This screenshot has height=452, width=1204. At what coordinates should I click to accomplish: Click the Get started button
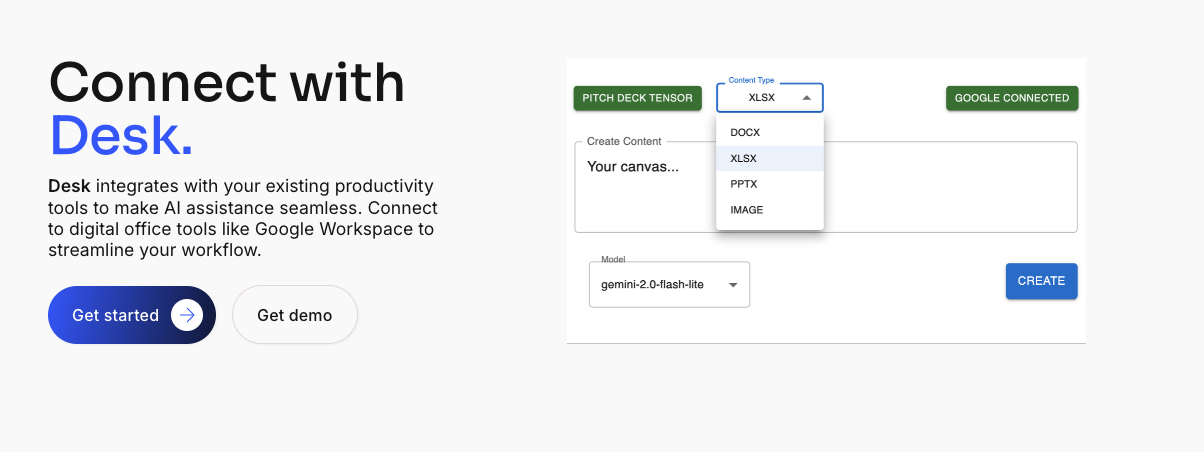click(x=132, y=315)
